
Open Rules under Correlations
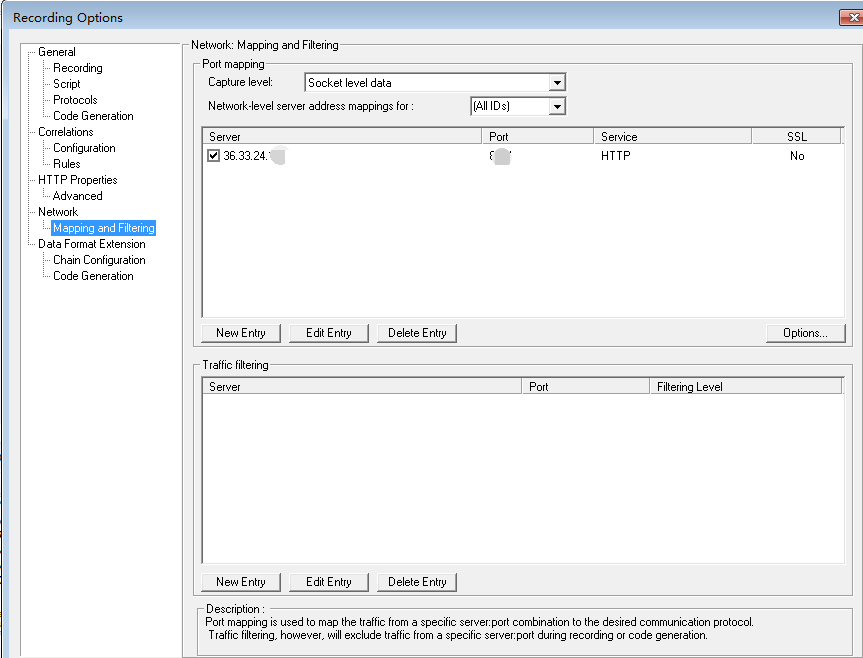pyautogui.click(x=67, y=164)
